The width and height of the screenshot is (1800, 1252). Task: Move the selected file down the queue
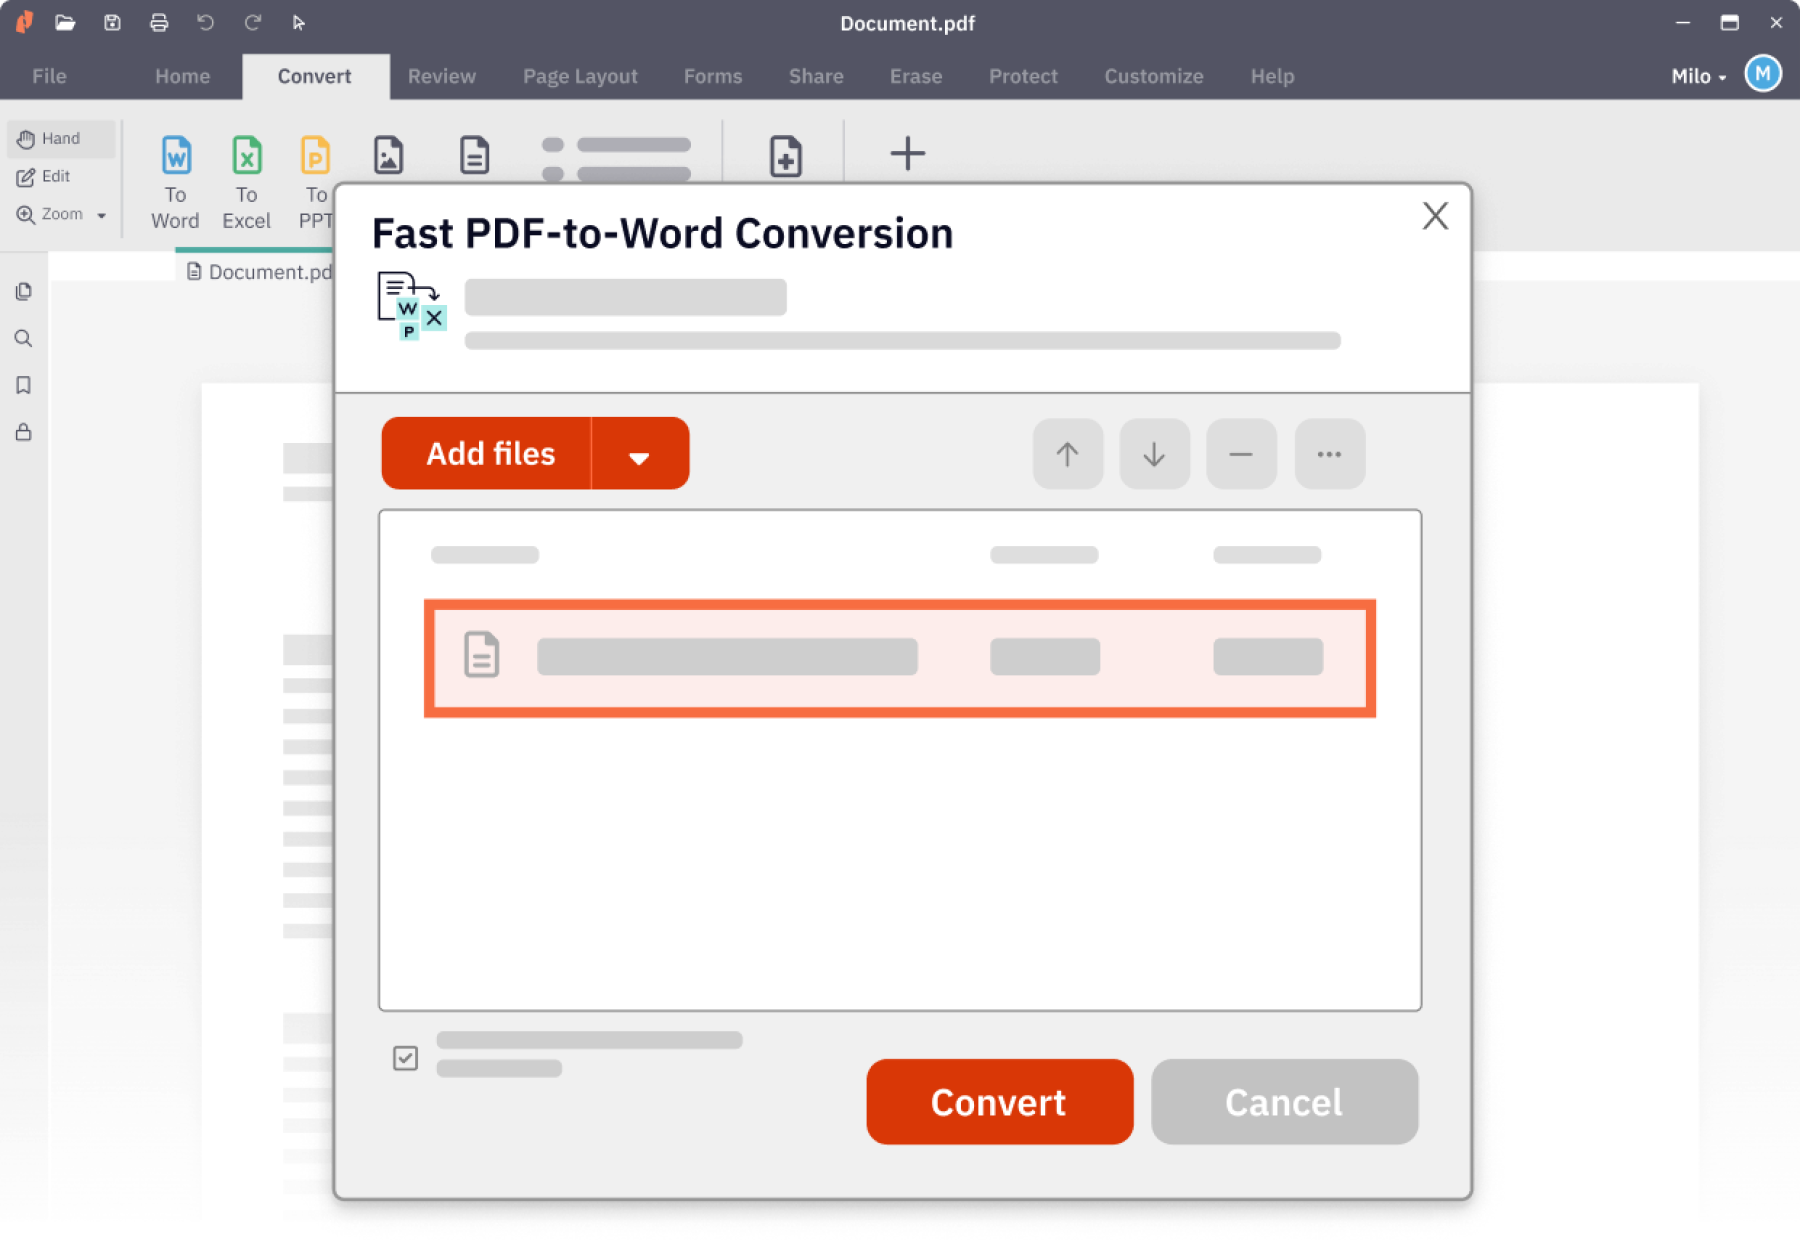point(1154,454)
